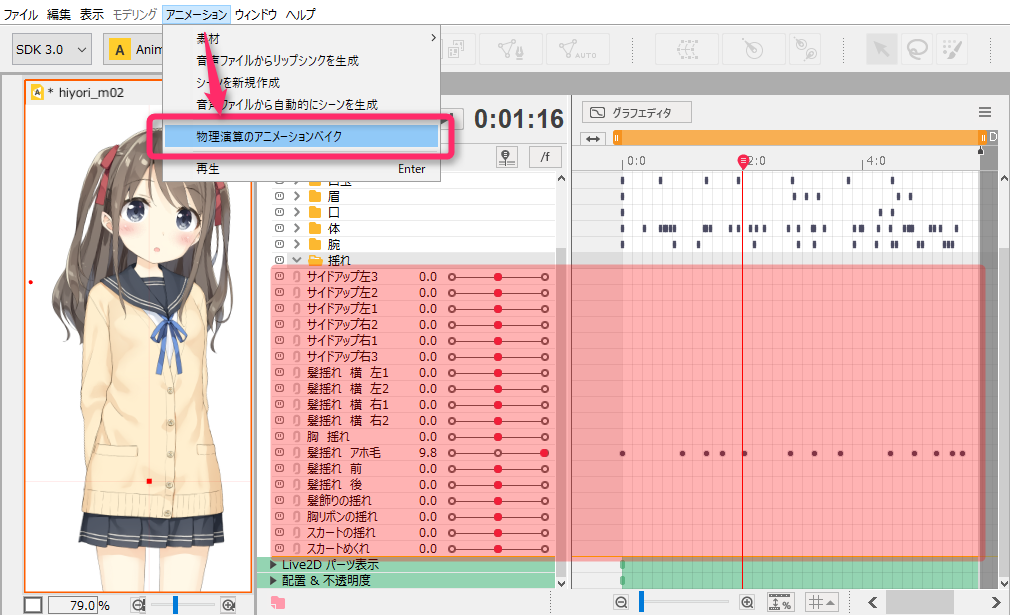Click the automatic mesh generation AUTO icon

[x=578, y=49]
